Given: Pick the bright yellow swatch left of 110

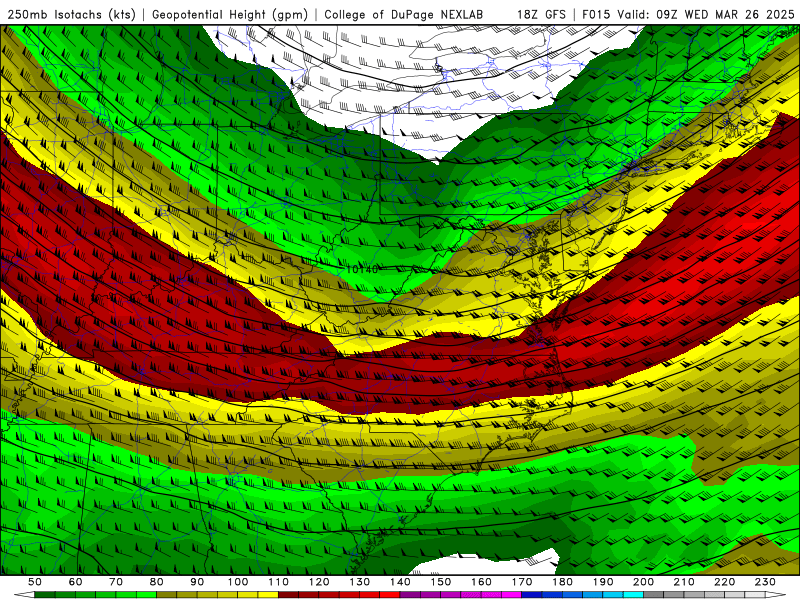Looking at the screenshot, I should (x=268, y=594).
